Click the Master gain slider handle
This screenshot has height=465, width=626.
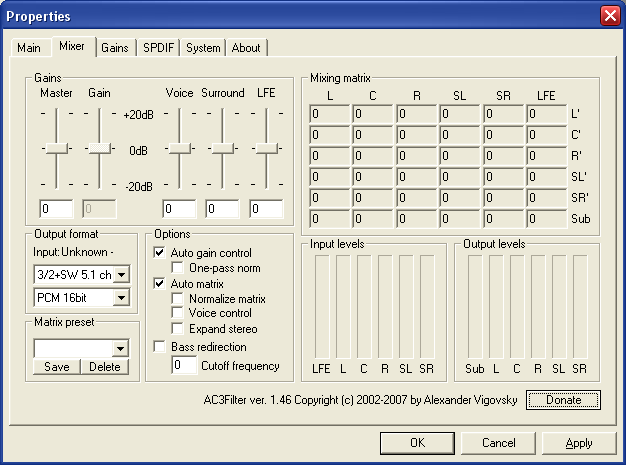pos(56,149)
